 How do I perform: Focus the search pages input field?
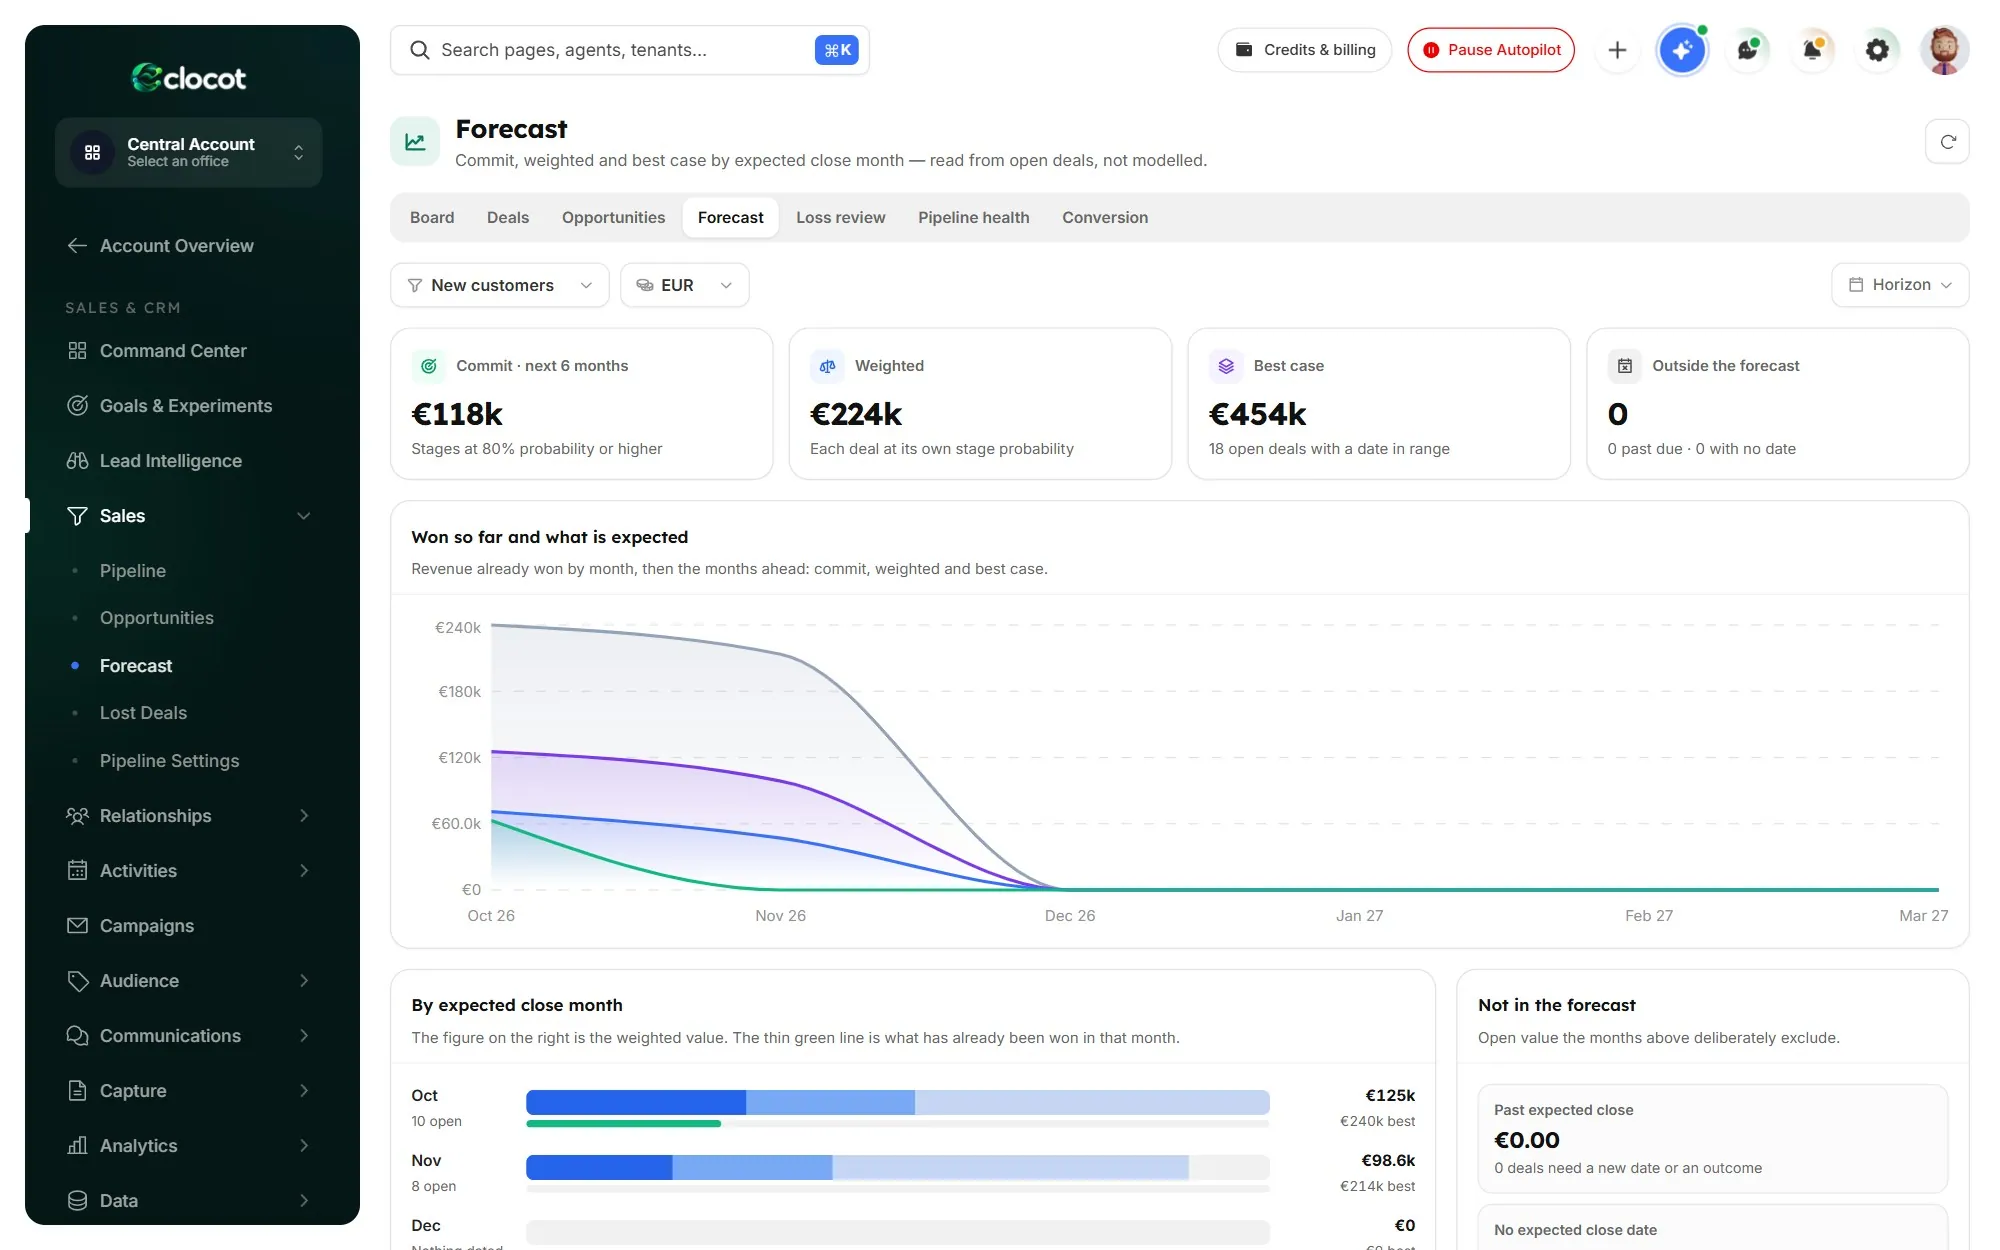point(630,50)
